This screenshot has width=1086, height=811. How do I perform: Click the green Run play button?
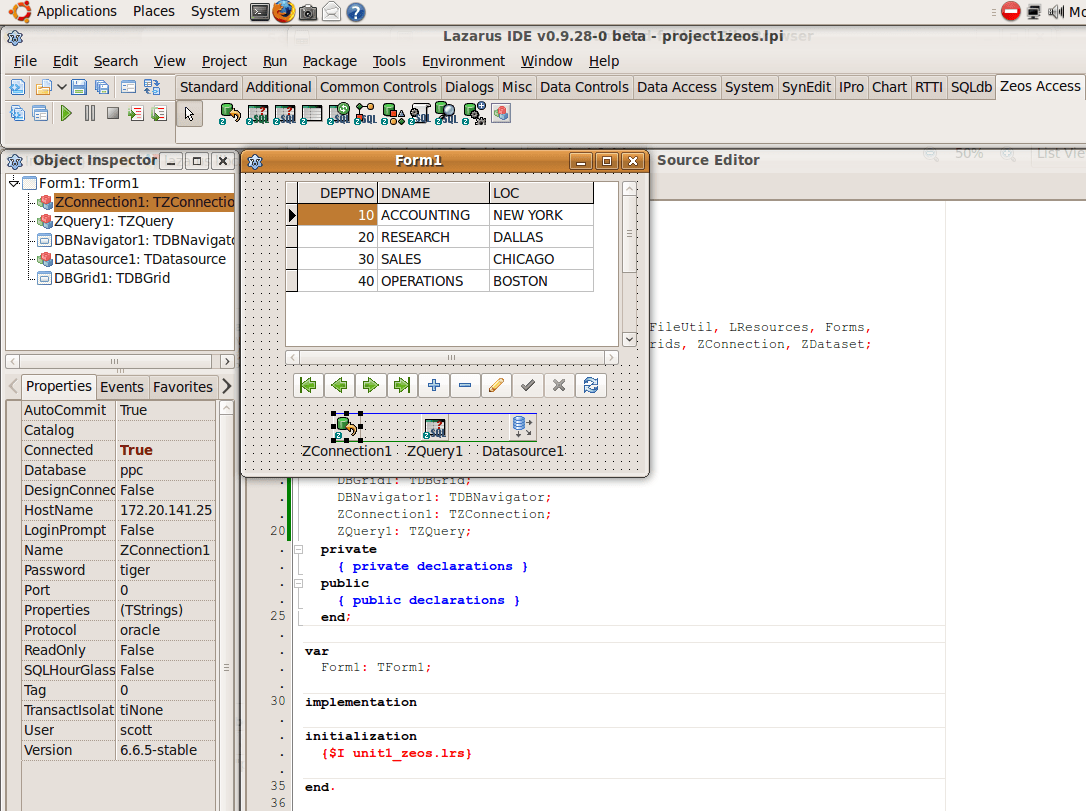(x=66, y=113)
